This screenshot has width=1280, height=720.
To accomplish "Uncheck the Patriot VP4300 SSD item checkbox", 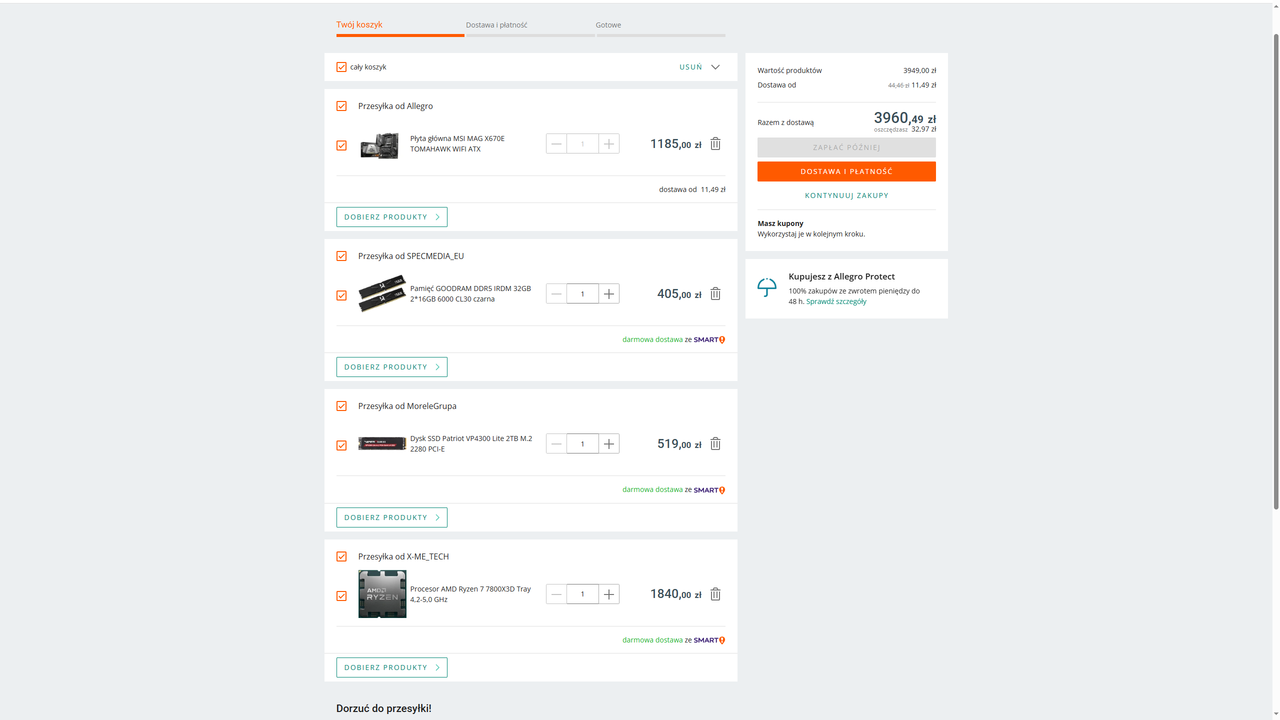I will [341, 446].
